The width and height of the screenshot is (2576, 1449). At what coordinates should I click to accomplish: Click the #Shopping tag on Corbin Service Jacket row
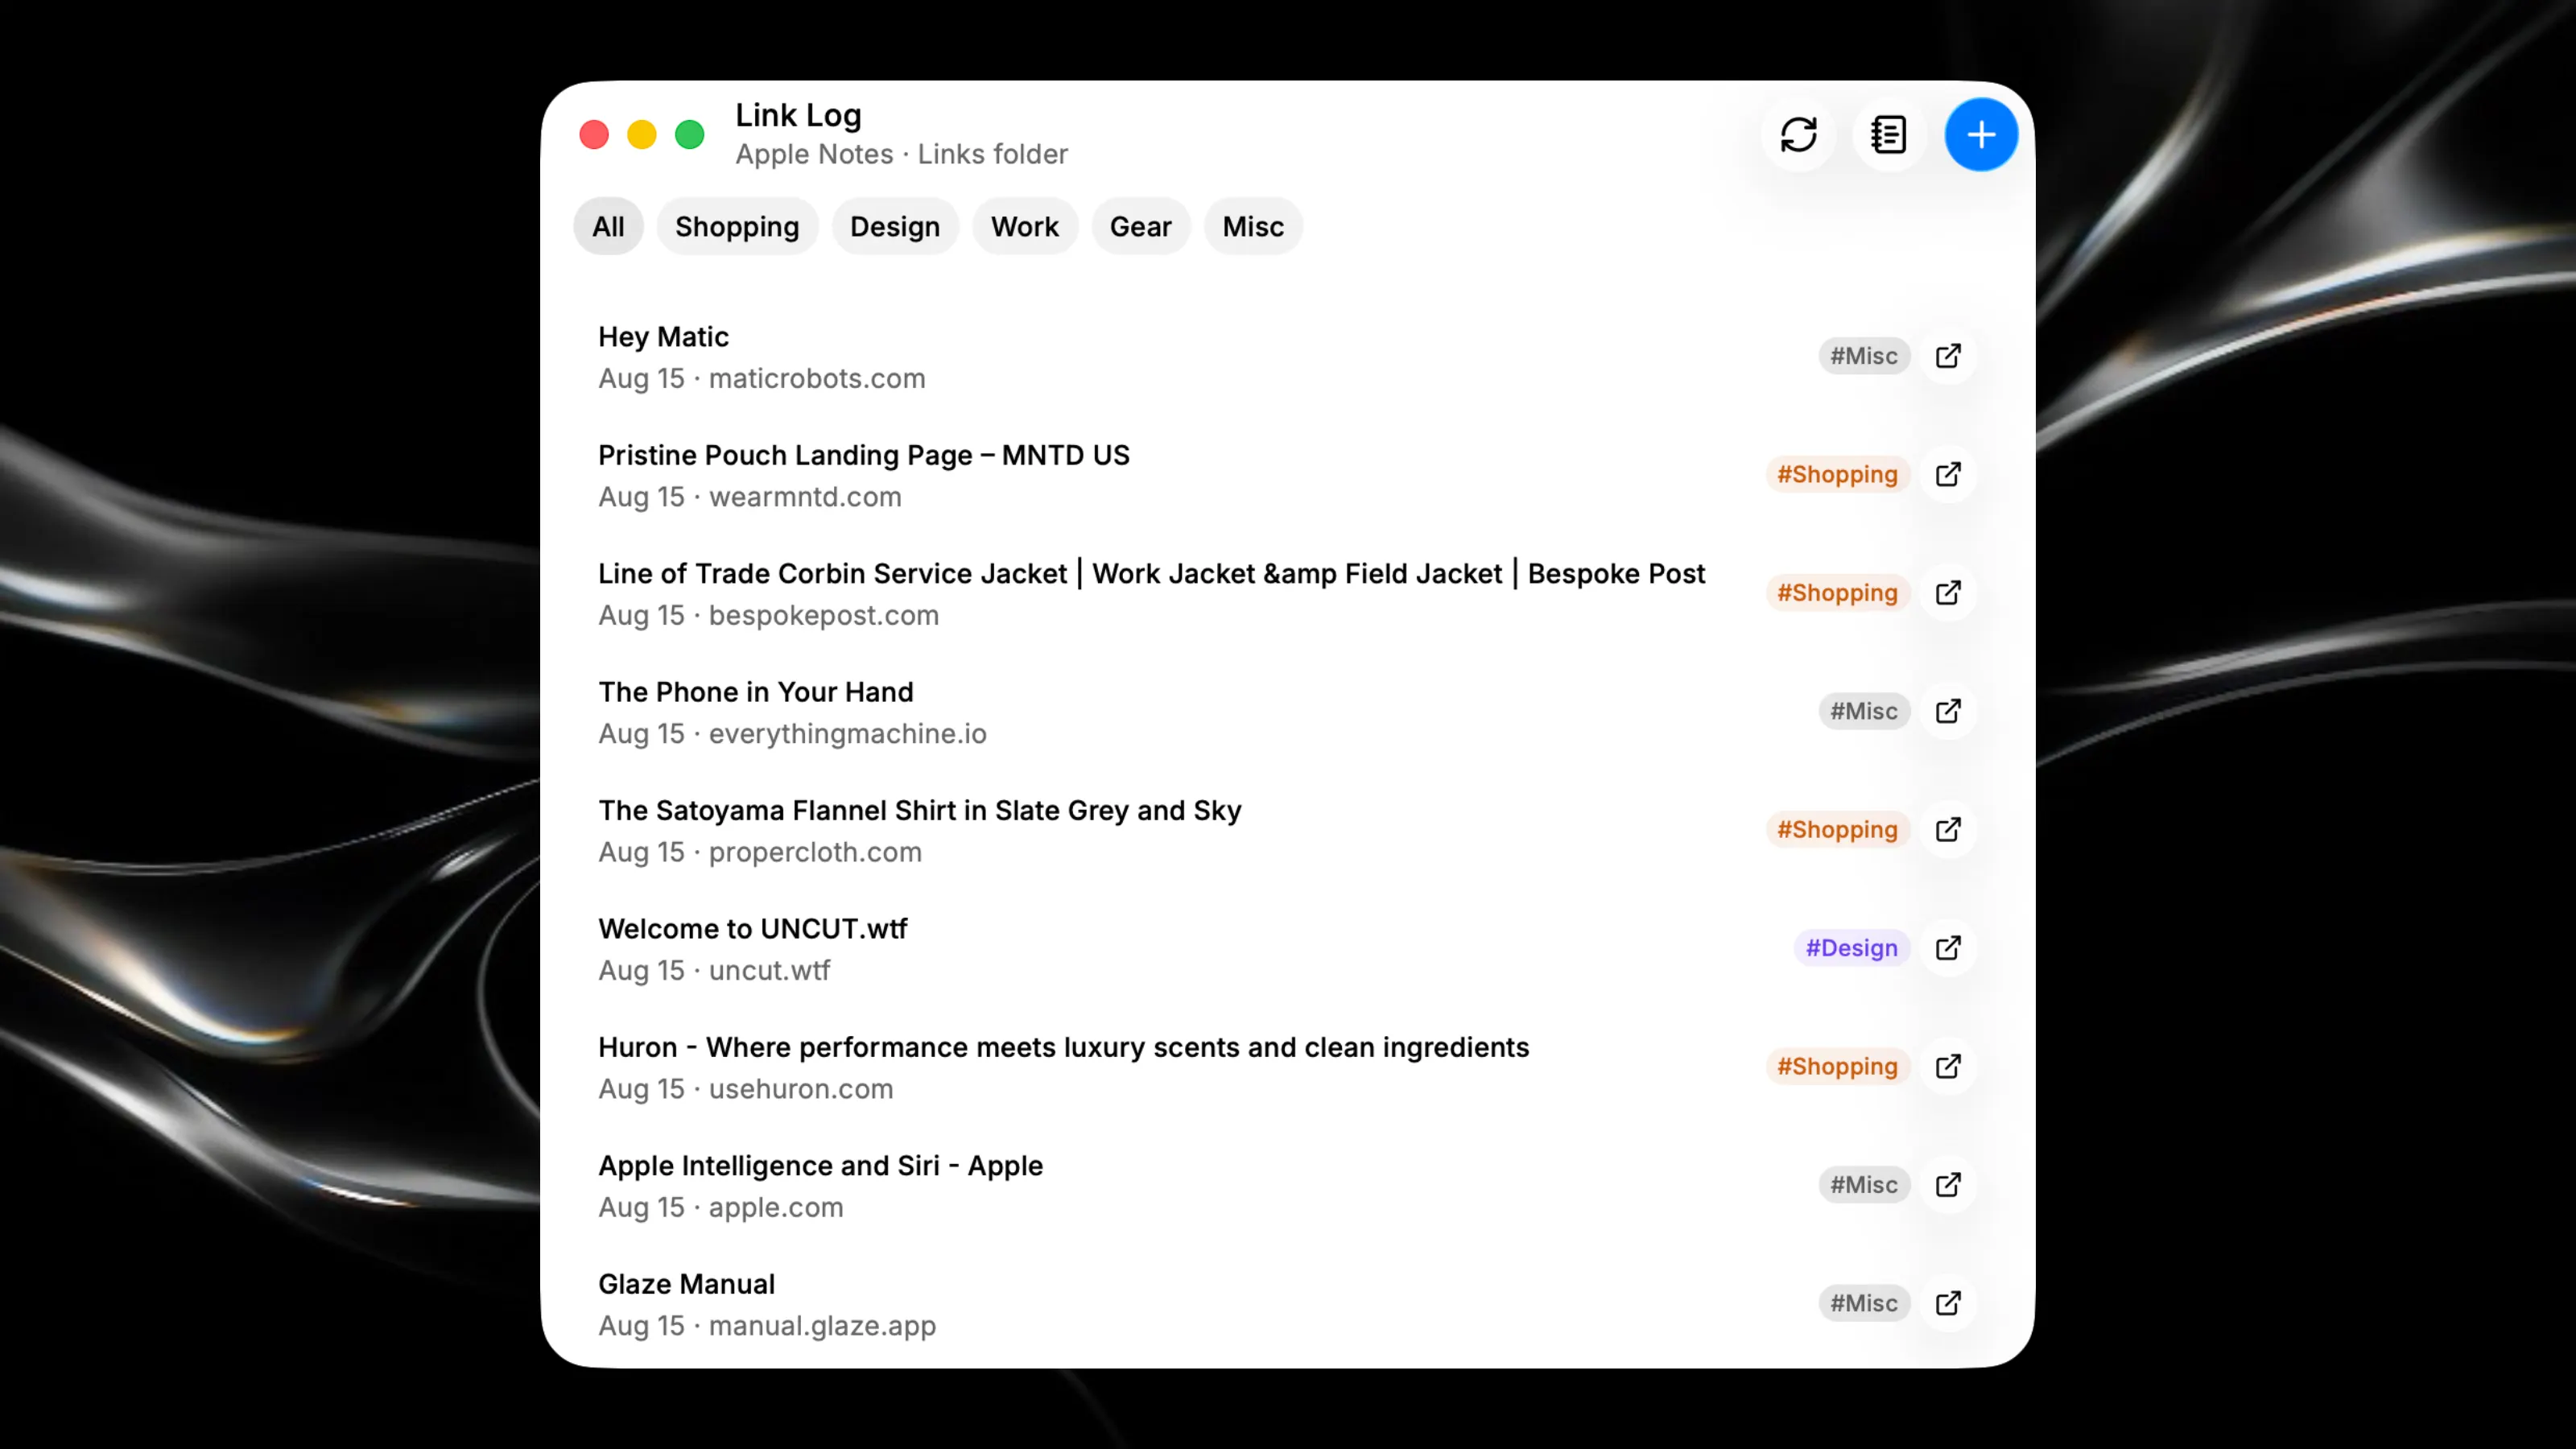click(1837, 593)
